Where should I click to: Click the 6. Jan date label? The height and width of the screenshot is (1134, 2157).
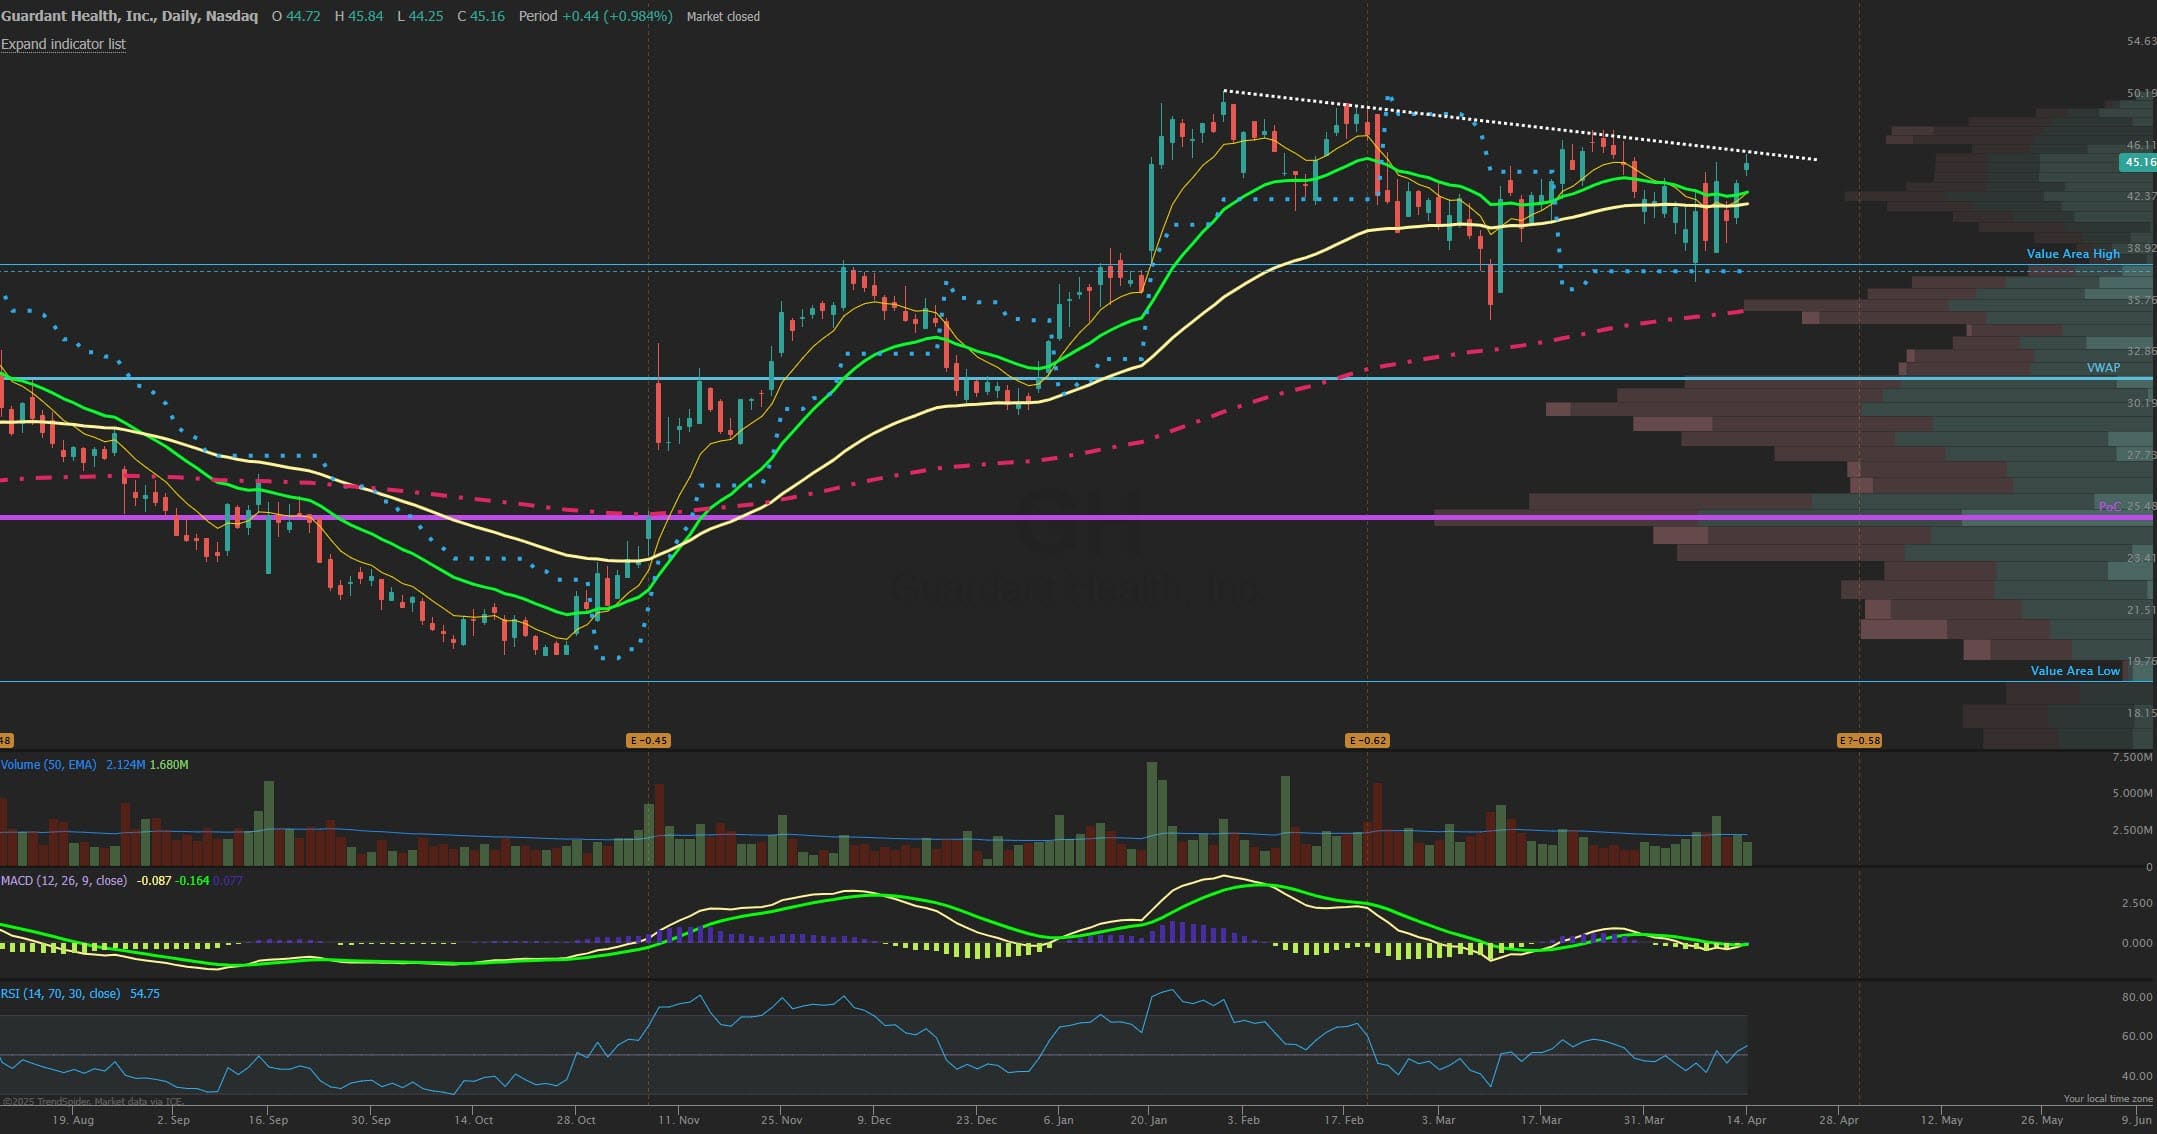pyautogui.click(x=1058, y=1120)
